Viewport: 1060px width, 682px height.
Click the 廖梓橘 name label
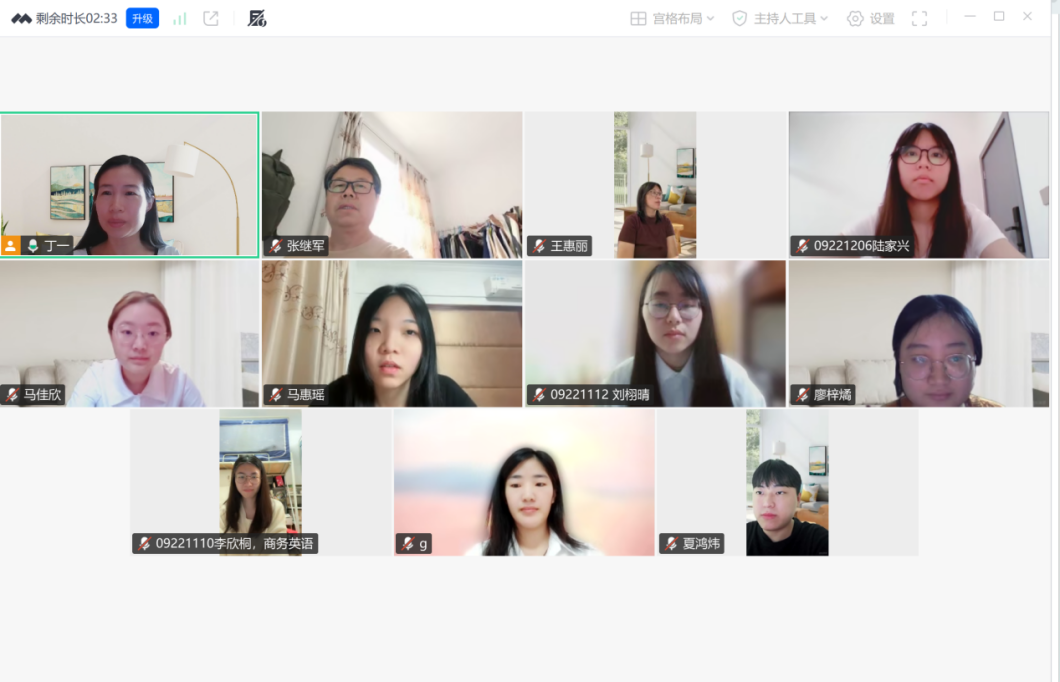tap(832, 395)
